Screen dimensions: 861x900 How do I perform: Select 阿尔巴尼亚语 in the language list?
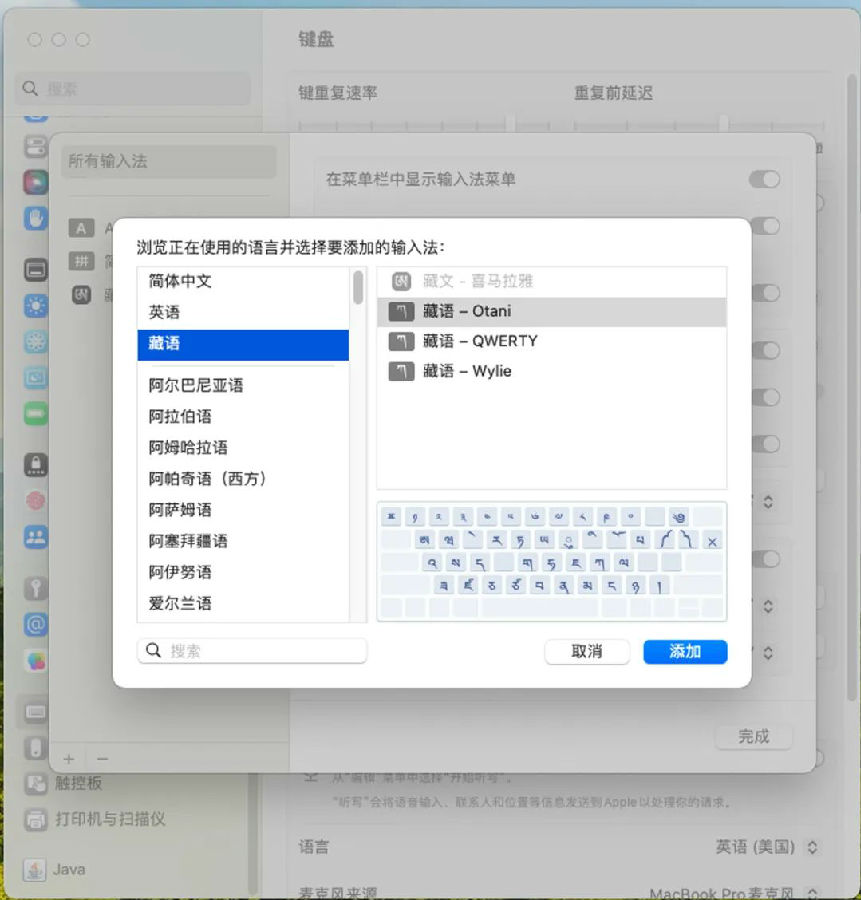coord(243,385)
